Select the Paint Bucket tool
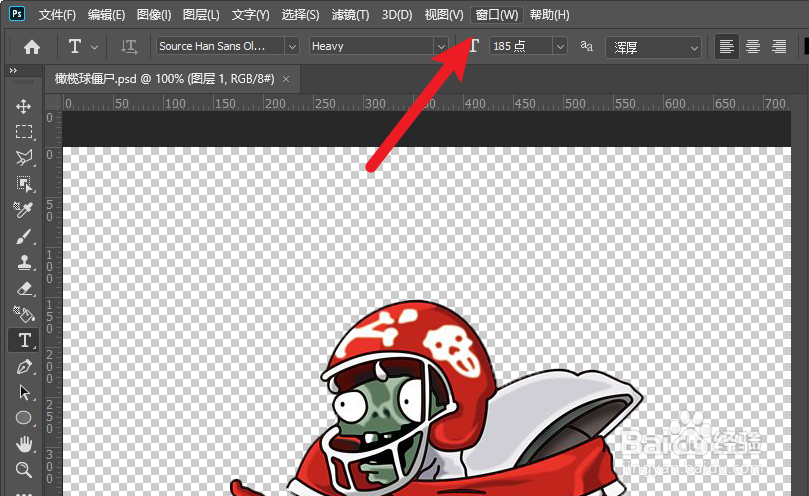Image resolution: width=809 pixels, height=496 pixels. tap(24, 314)
